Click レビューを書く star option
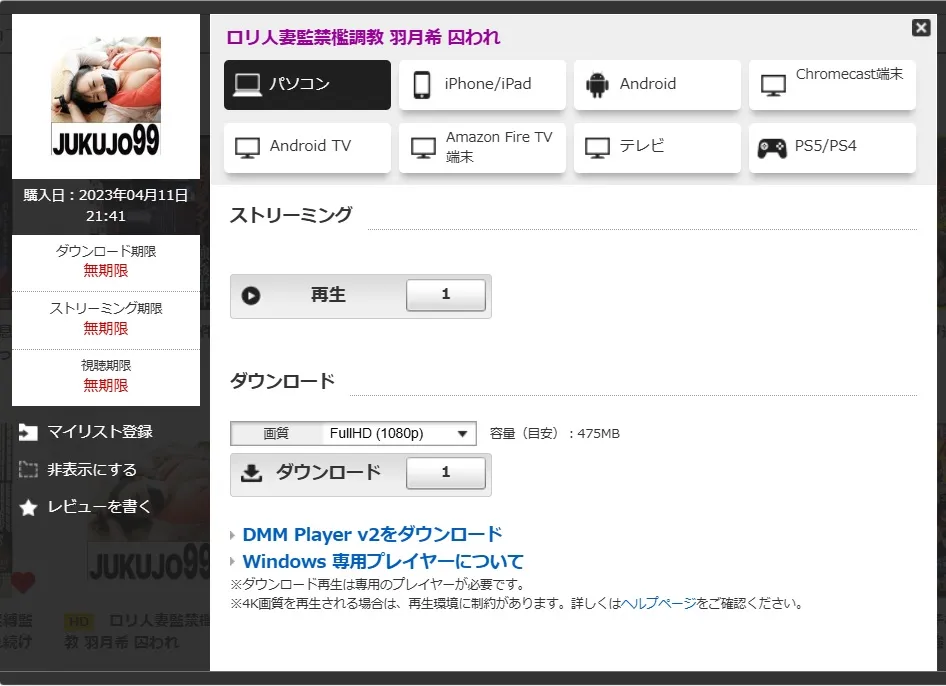946x686 pixels. click(x=84, y=507)
